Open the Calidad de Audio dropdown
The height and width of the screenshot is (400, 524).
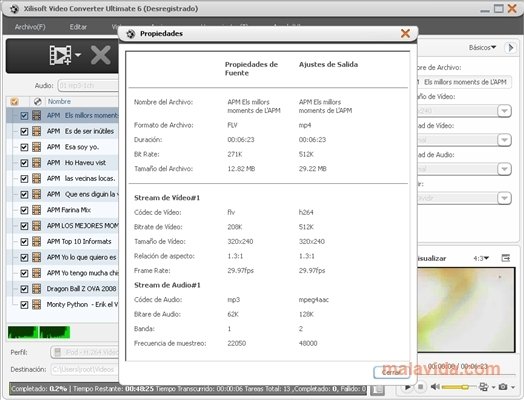504,169
